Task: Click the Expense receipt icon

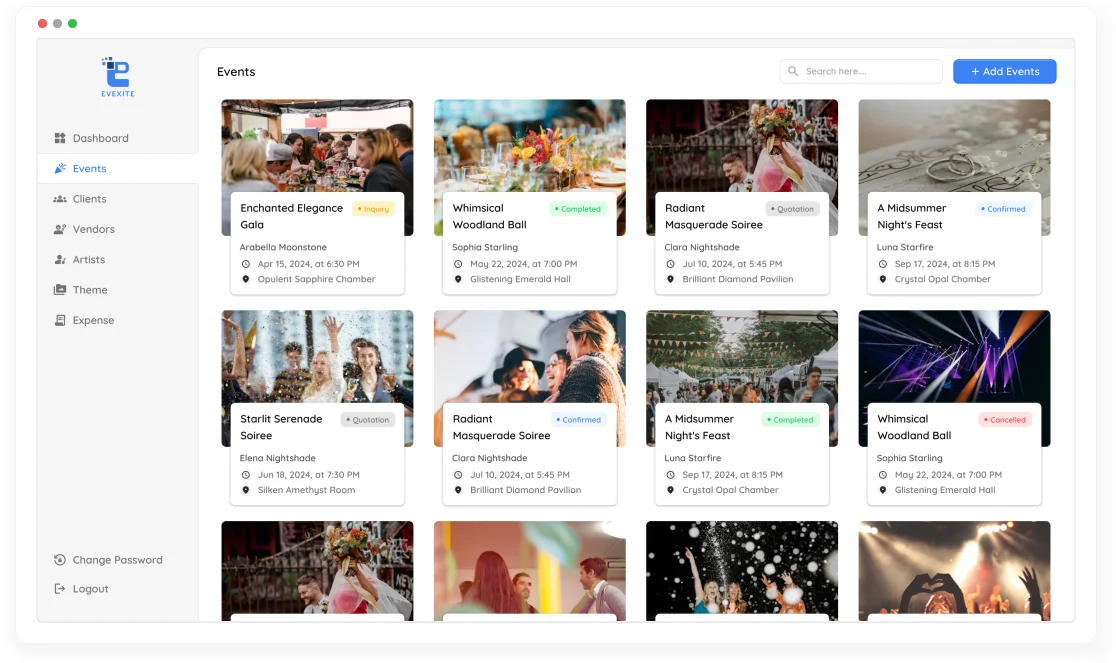Action: [60, 321]
